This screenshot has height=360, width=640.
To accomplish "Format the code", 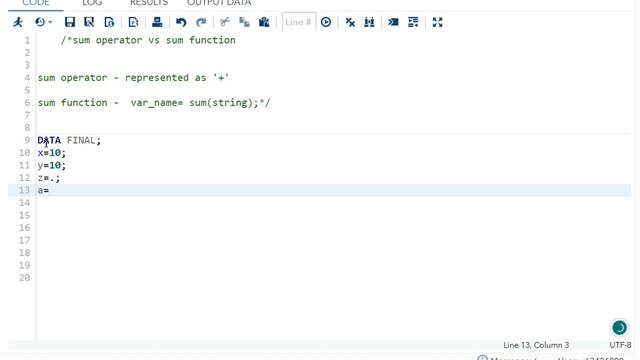I will coord(413,22).
